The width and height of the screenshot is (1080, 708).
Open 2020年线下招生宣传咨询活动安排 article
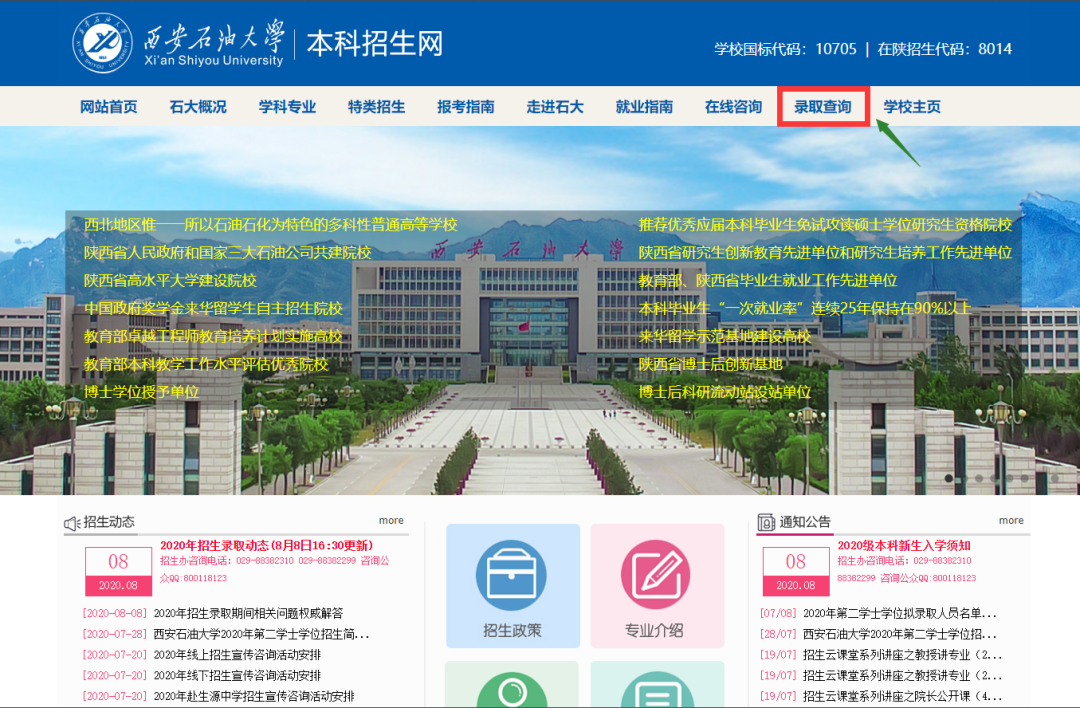pyautogui.click(x=237, y=675)
